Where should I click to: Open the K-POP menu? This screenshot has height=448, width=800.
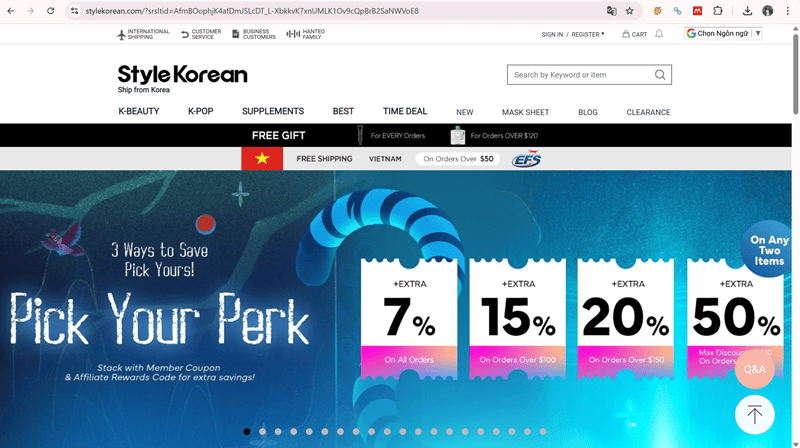click(201, 111)
